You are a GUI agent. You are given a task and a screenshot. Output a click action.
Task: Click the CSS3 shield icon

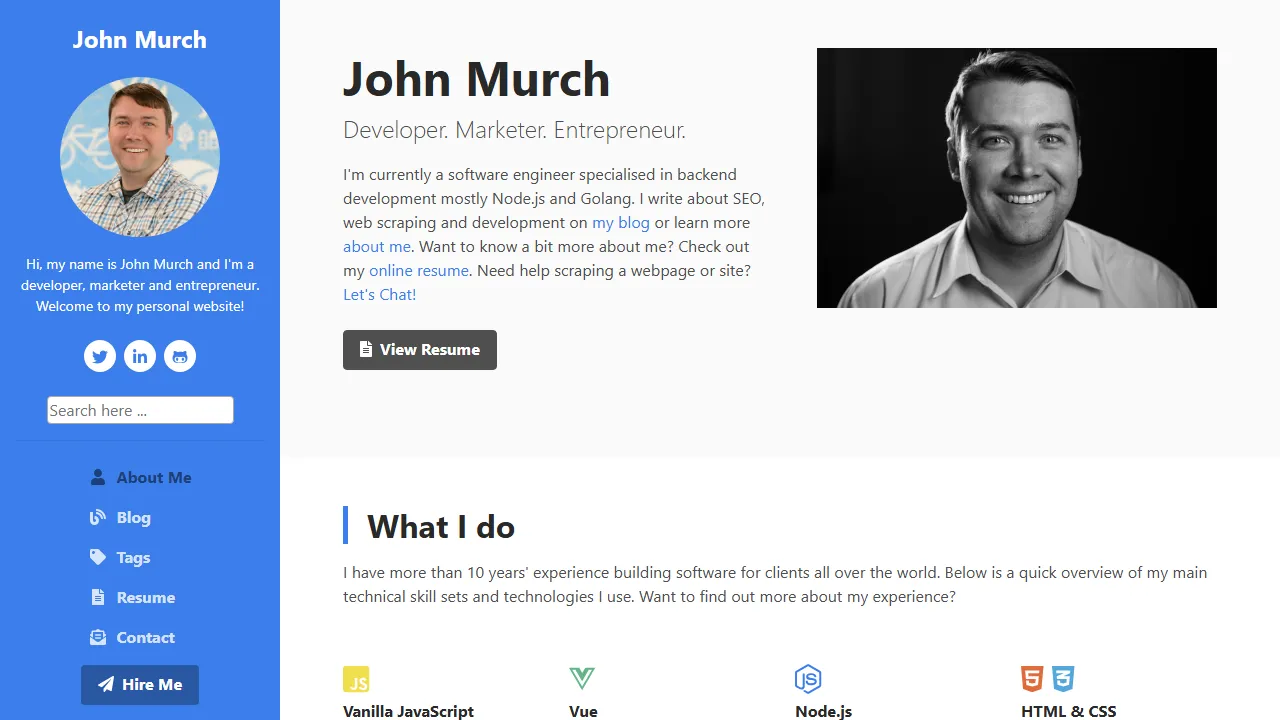1062,679
